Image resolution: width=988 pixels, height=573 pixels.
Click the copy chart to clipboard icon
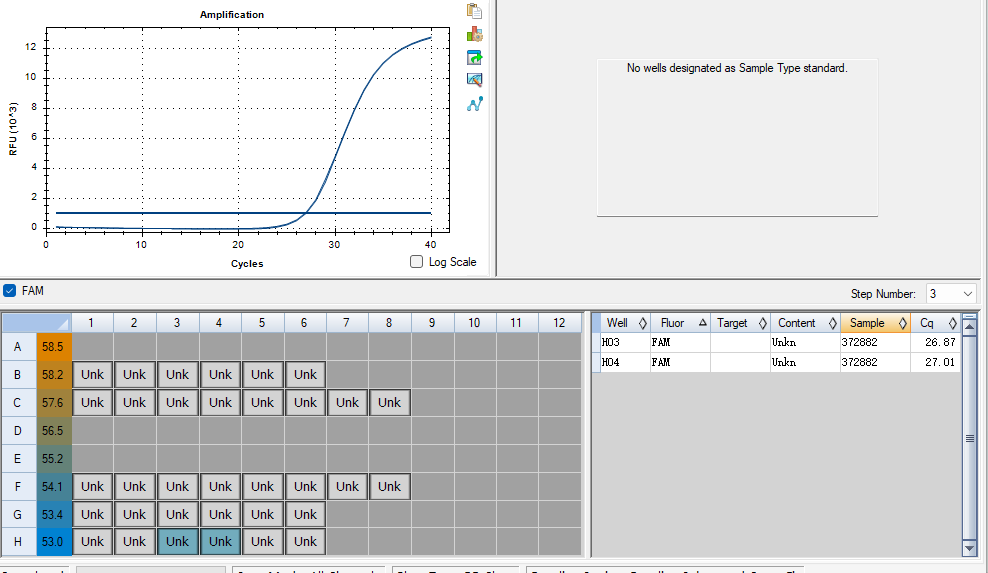pos(474,11)
